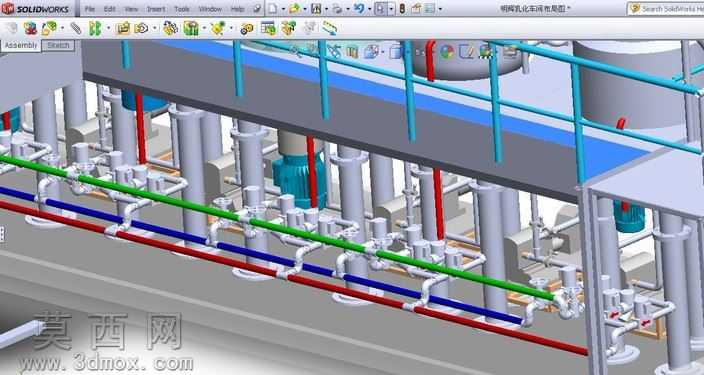Expand the Linear Component Pattern dropdown
The height and width of the screenshot is (375, 704).
pyautogui.click(x=108, y=29)
